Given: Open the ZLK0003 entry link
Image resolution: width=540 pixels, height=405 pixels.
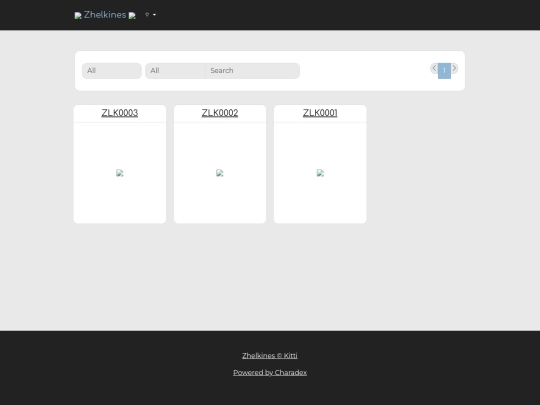Looking at the screenshot, I should tap(120, 113).
